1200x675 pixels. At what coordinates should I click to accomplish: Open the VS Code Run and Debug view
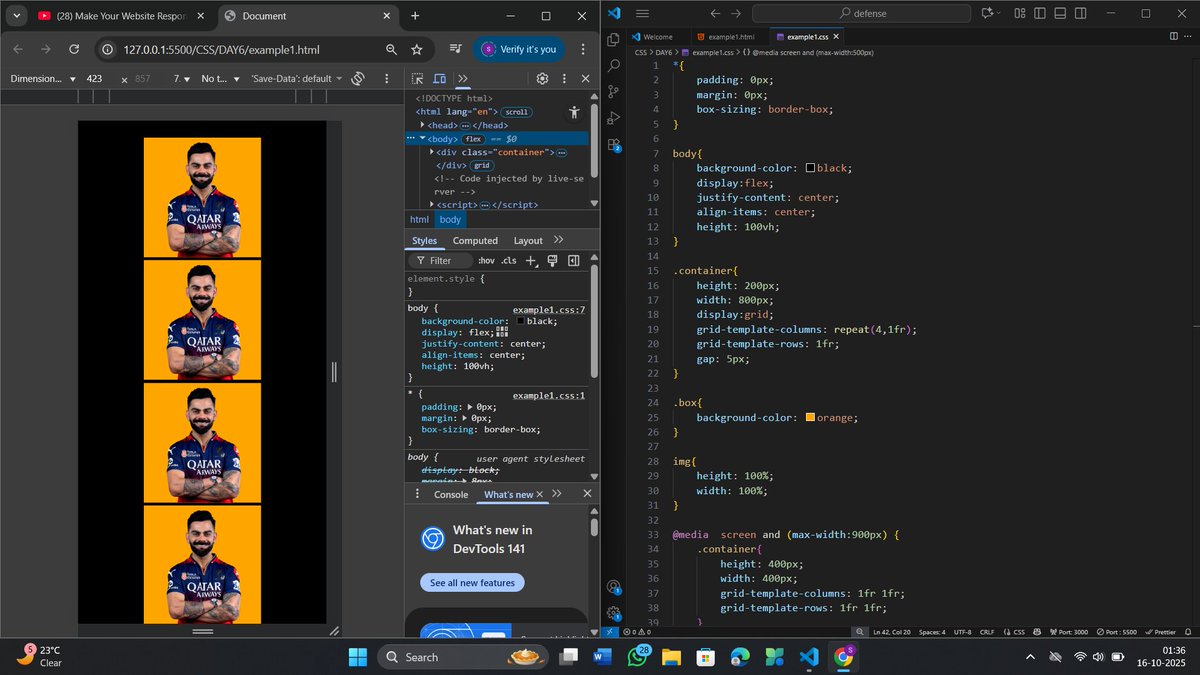coord(614,117)
